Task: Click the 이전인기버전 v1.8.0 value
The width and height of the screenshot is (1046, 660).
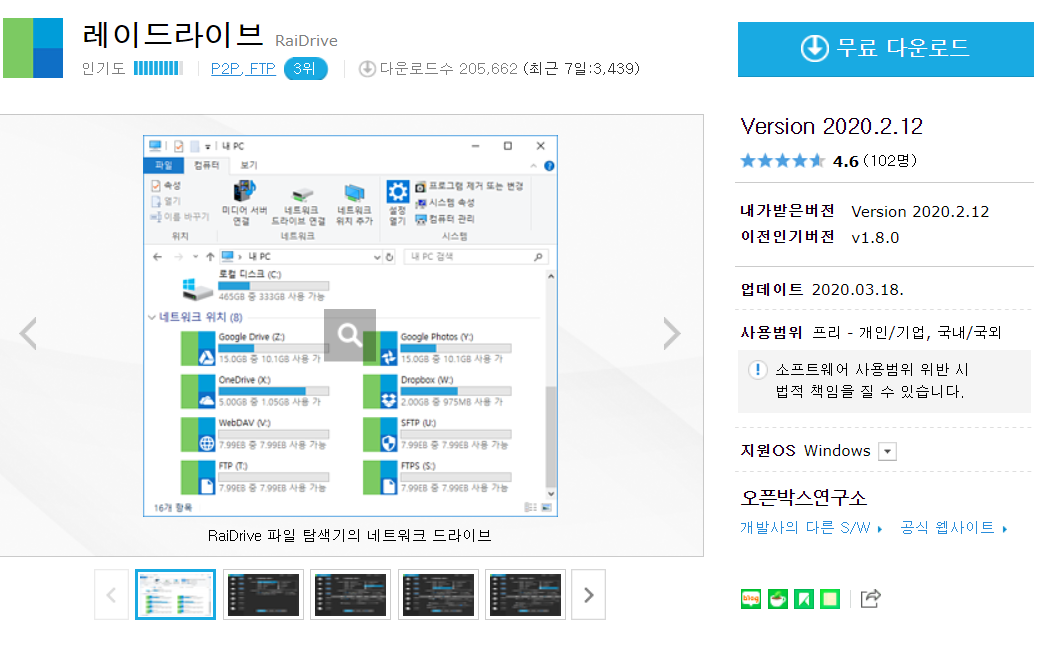Action: (x=875, y=238)
